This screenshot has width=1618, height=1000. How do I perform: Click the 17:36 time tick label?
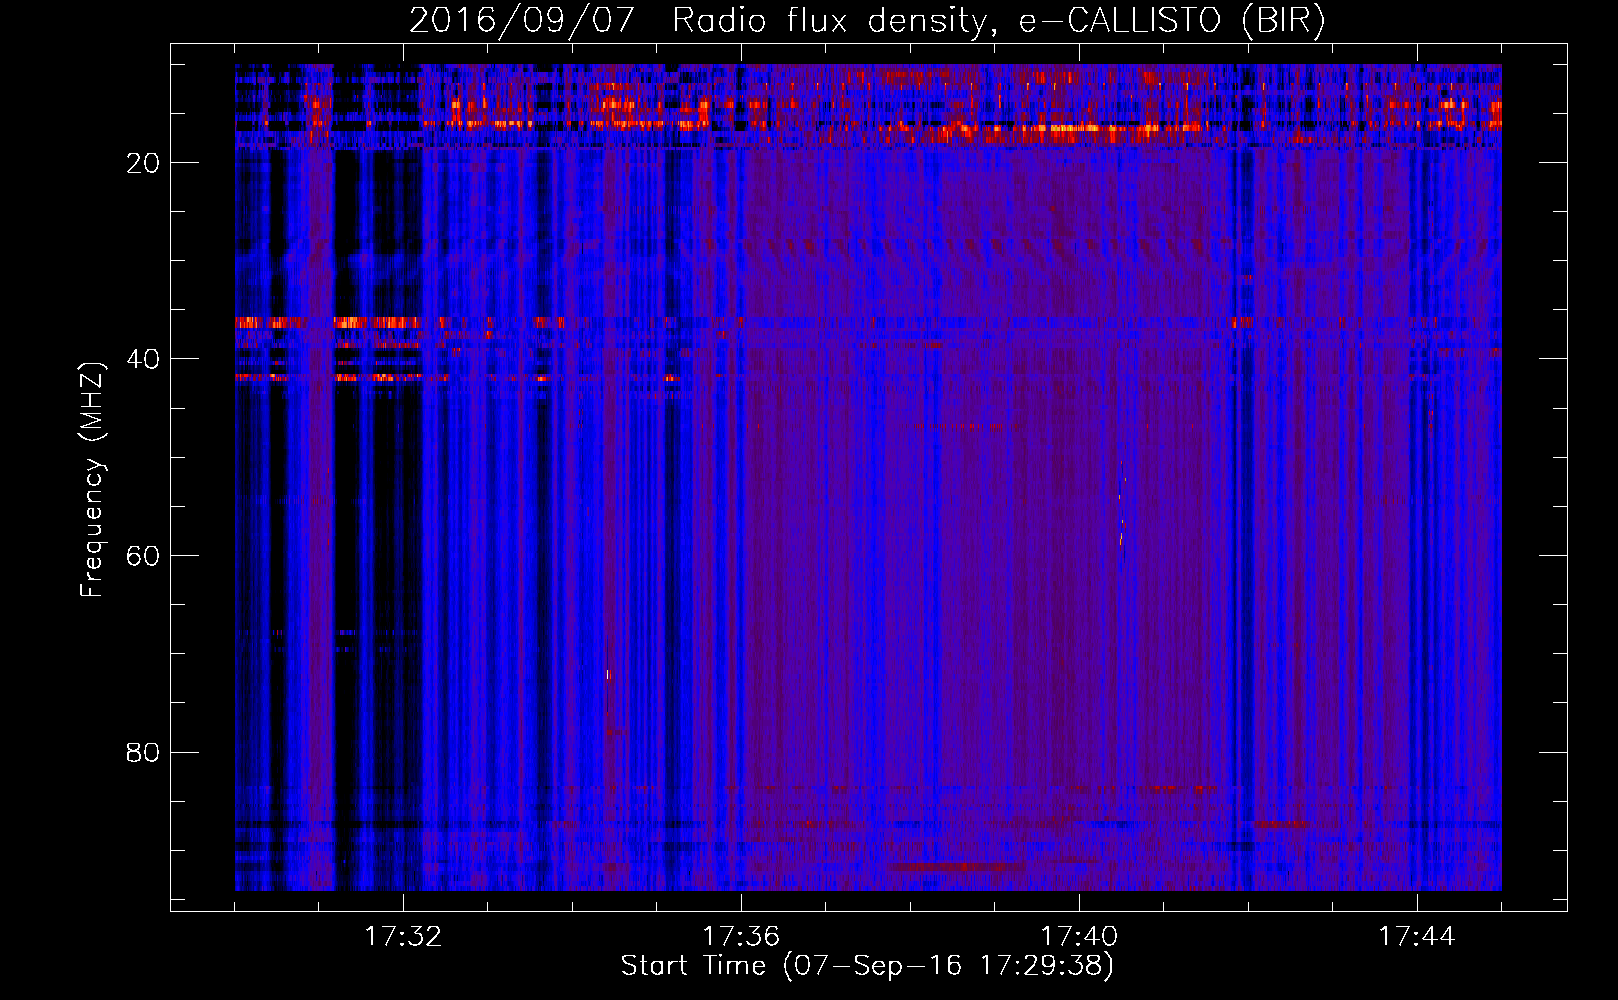click(741, 937)
